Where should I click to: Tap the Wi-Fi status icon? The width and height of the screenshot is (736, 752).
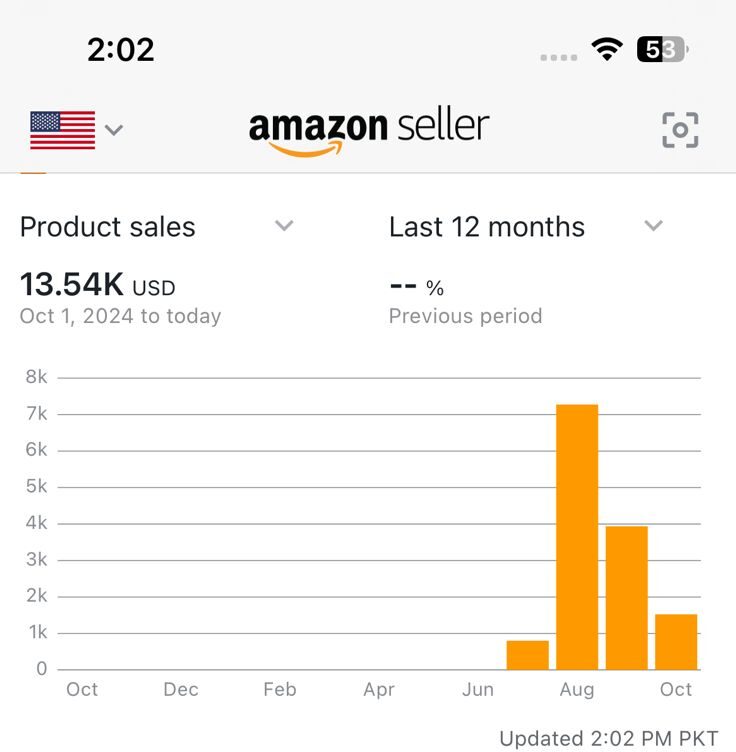pyautogui.click(x=606, y=50)
